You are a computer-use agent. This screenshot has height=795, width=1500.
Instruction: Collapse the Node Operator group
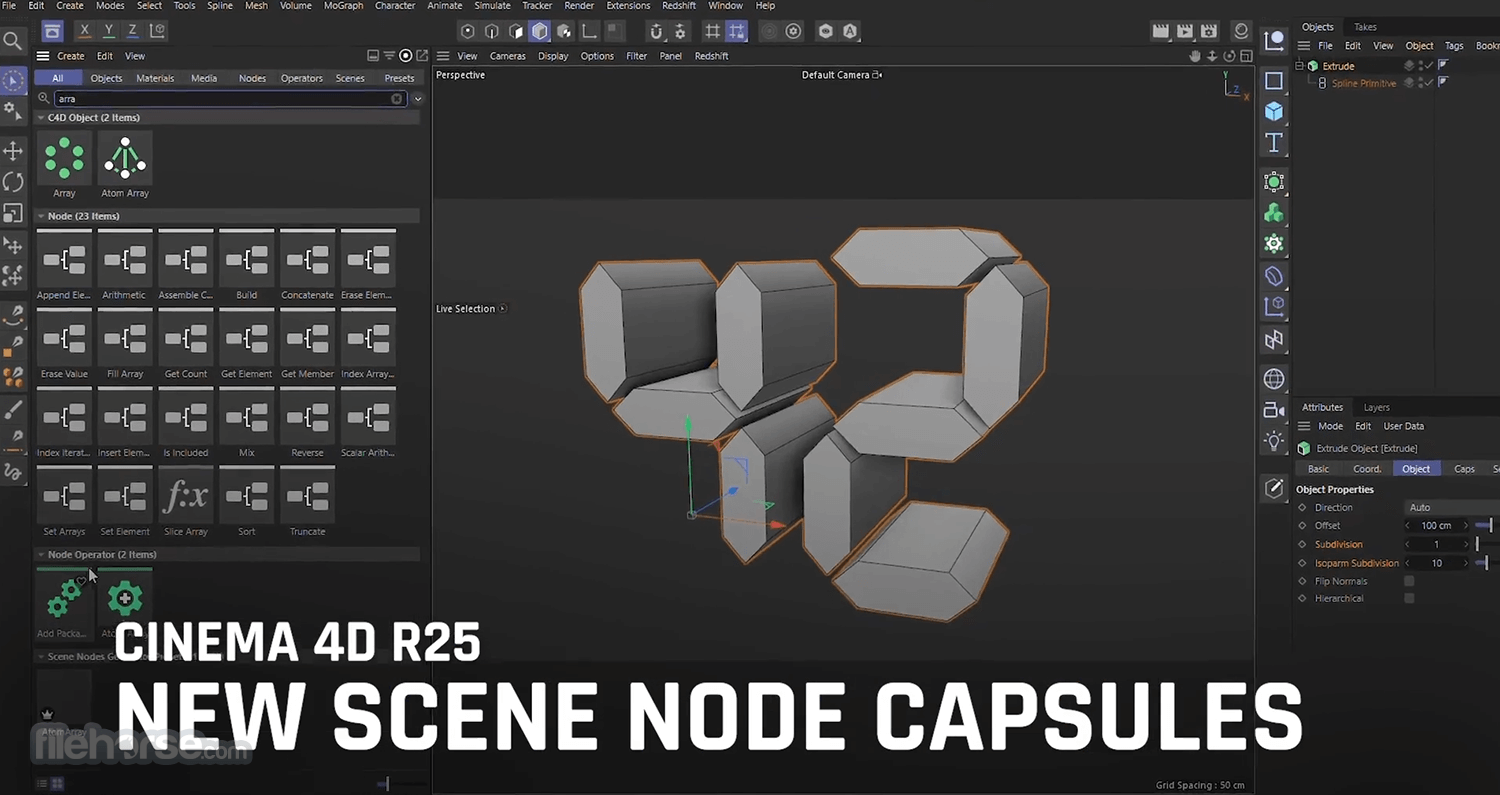pos(41,555)
